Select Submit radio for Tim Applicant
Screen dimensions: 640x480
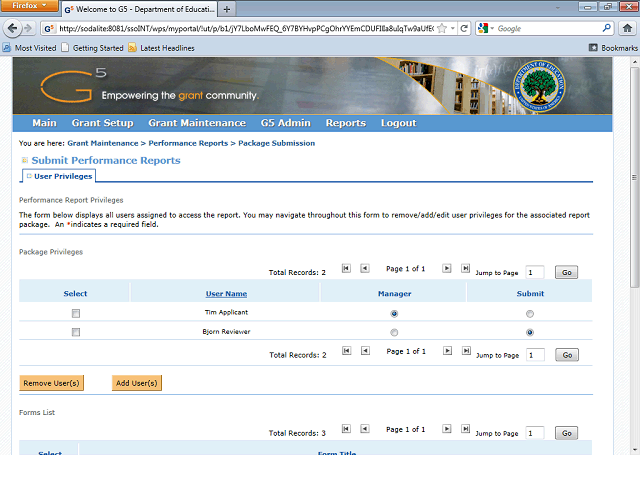pyautogui.click(x=529, y=314)
